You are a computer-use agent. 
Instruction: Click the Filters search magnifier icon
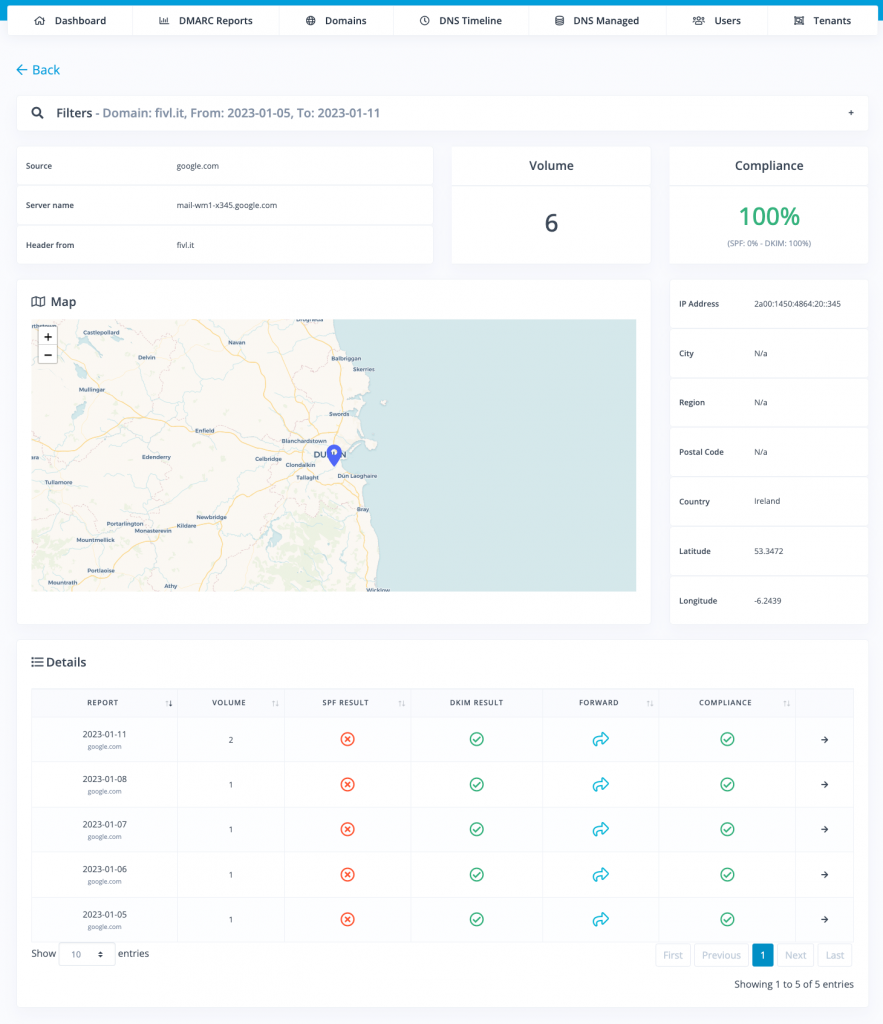click(38, 113)
